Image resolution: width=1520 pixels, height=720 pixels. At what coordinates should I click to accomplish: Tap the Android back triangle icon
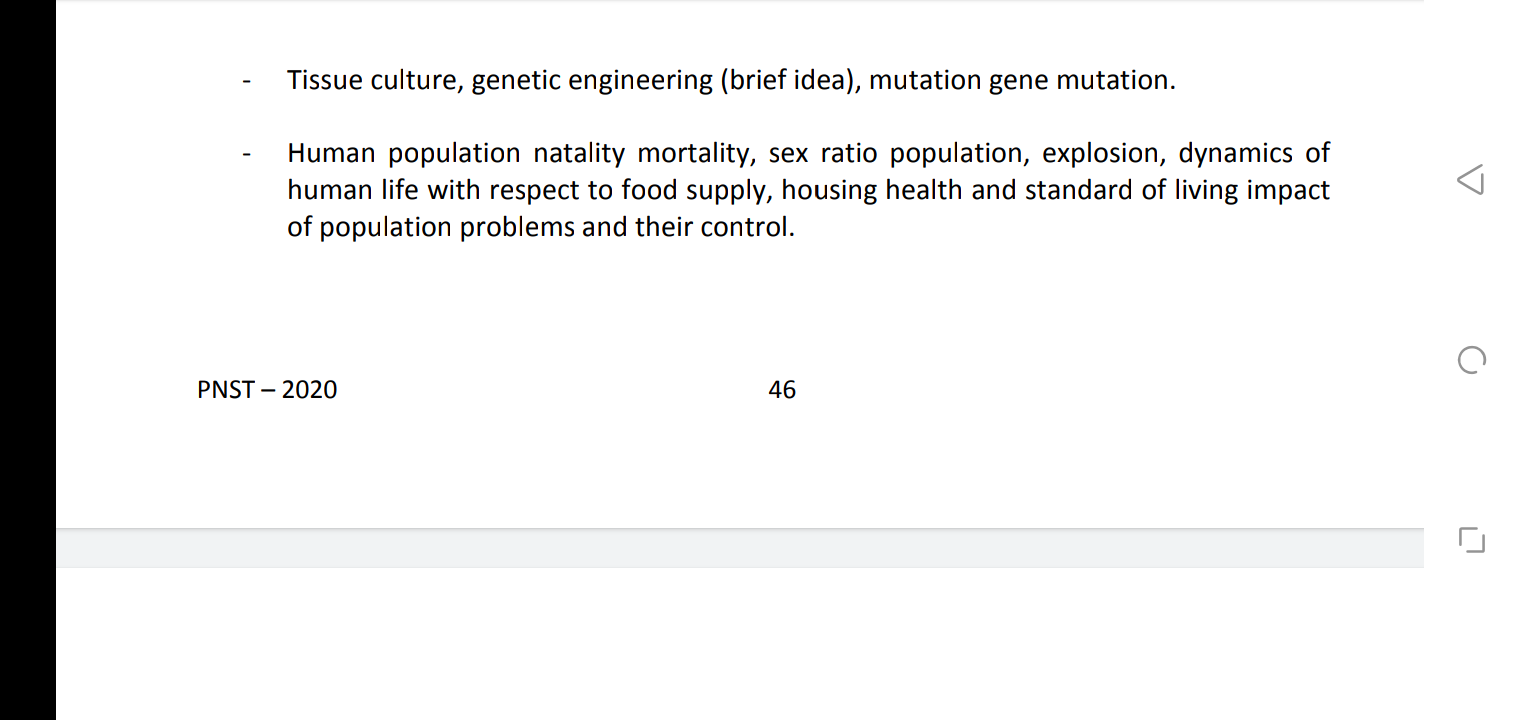point(1470,180)
